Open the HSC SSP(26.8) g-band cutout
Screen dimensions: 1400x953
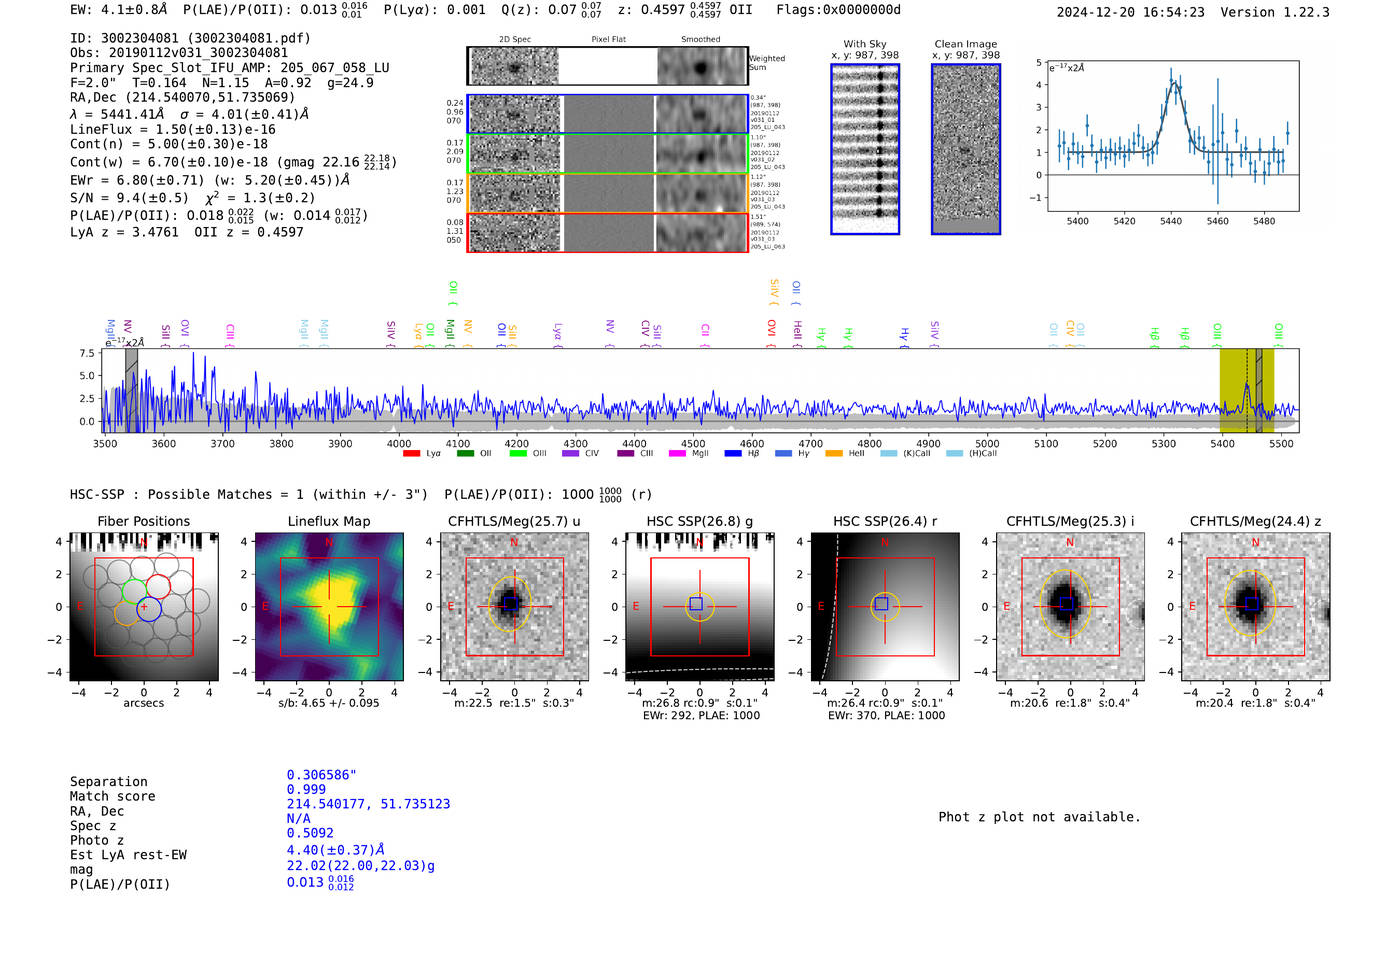pyautogui.click(x=700, y=607)
